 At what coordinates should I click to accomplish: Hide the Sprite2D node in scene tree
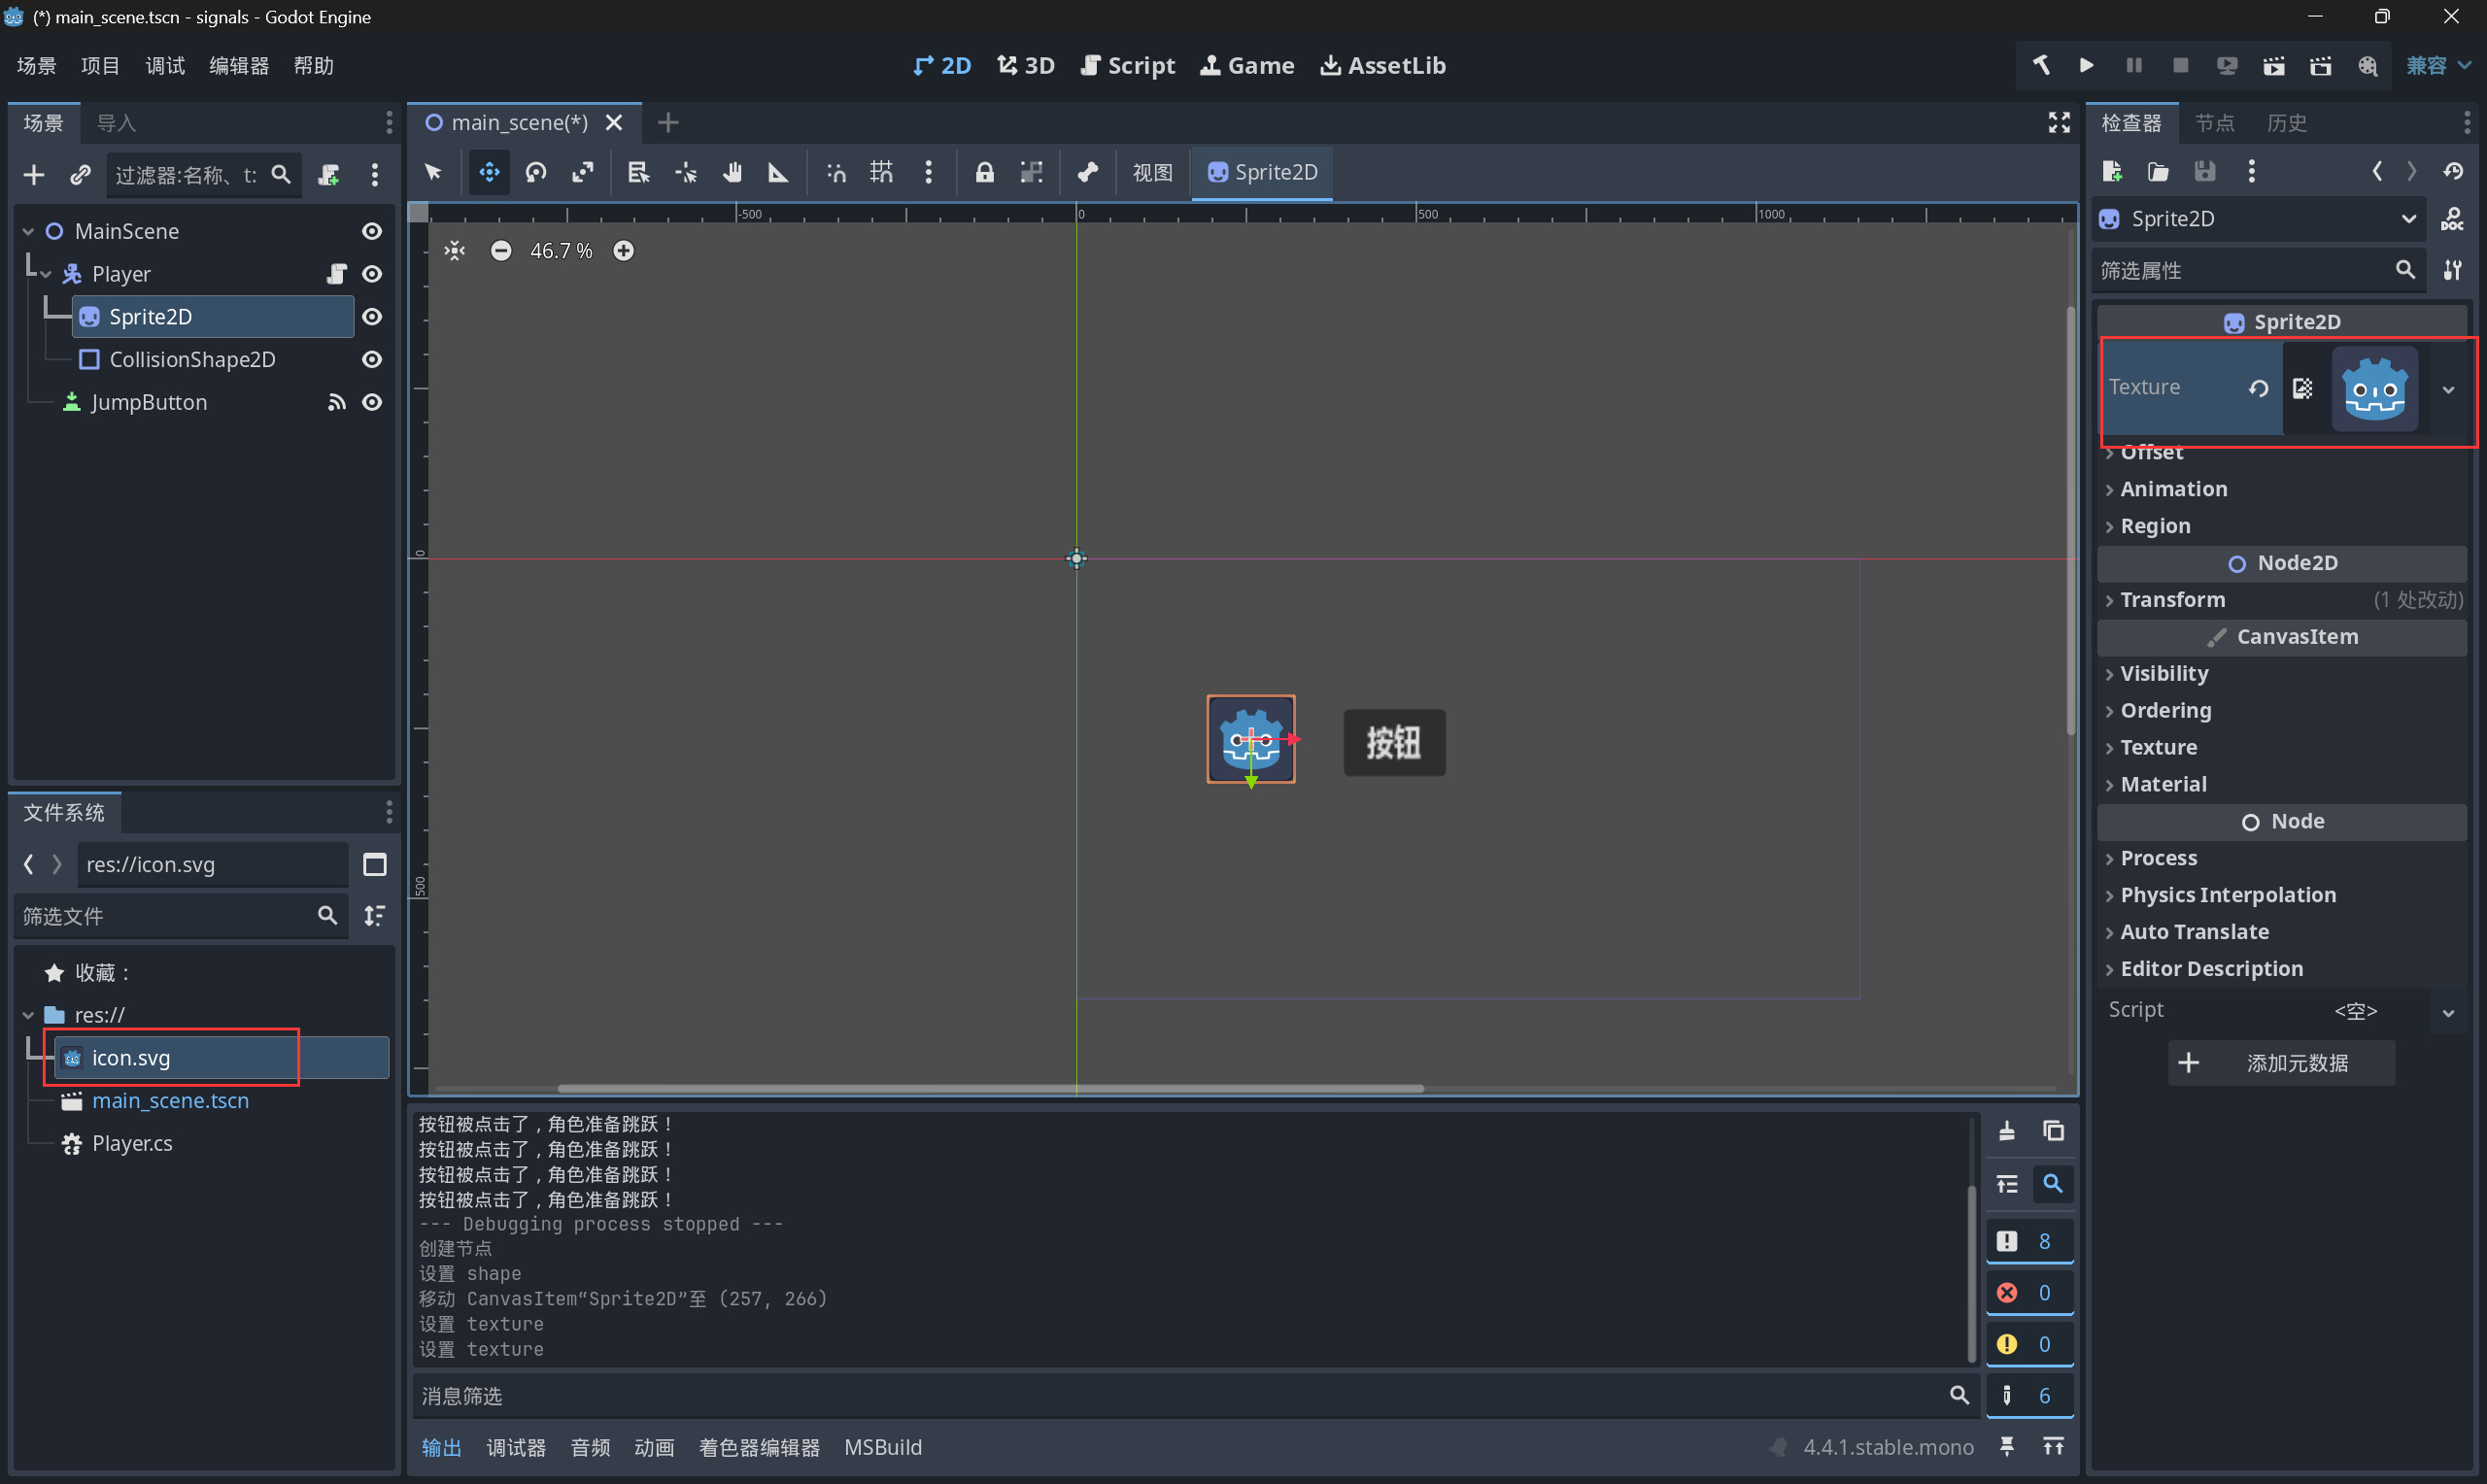pos(372,317)
